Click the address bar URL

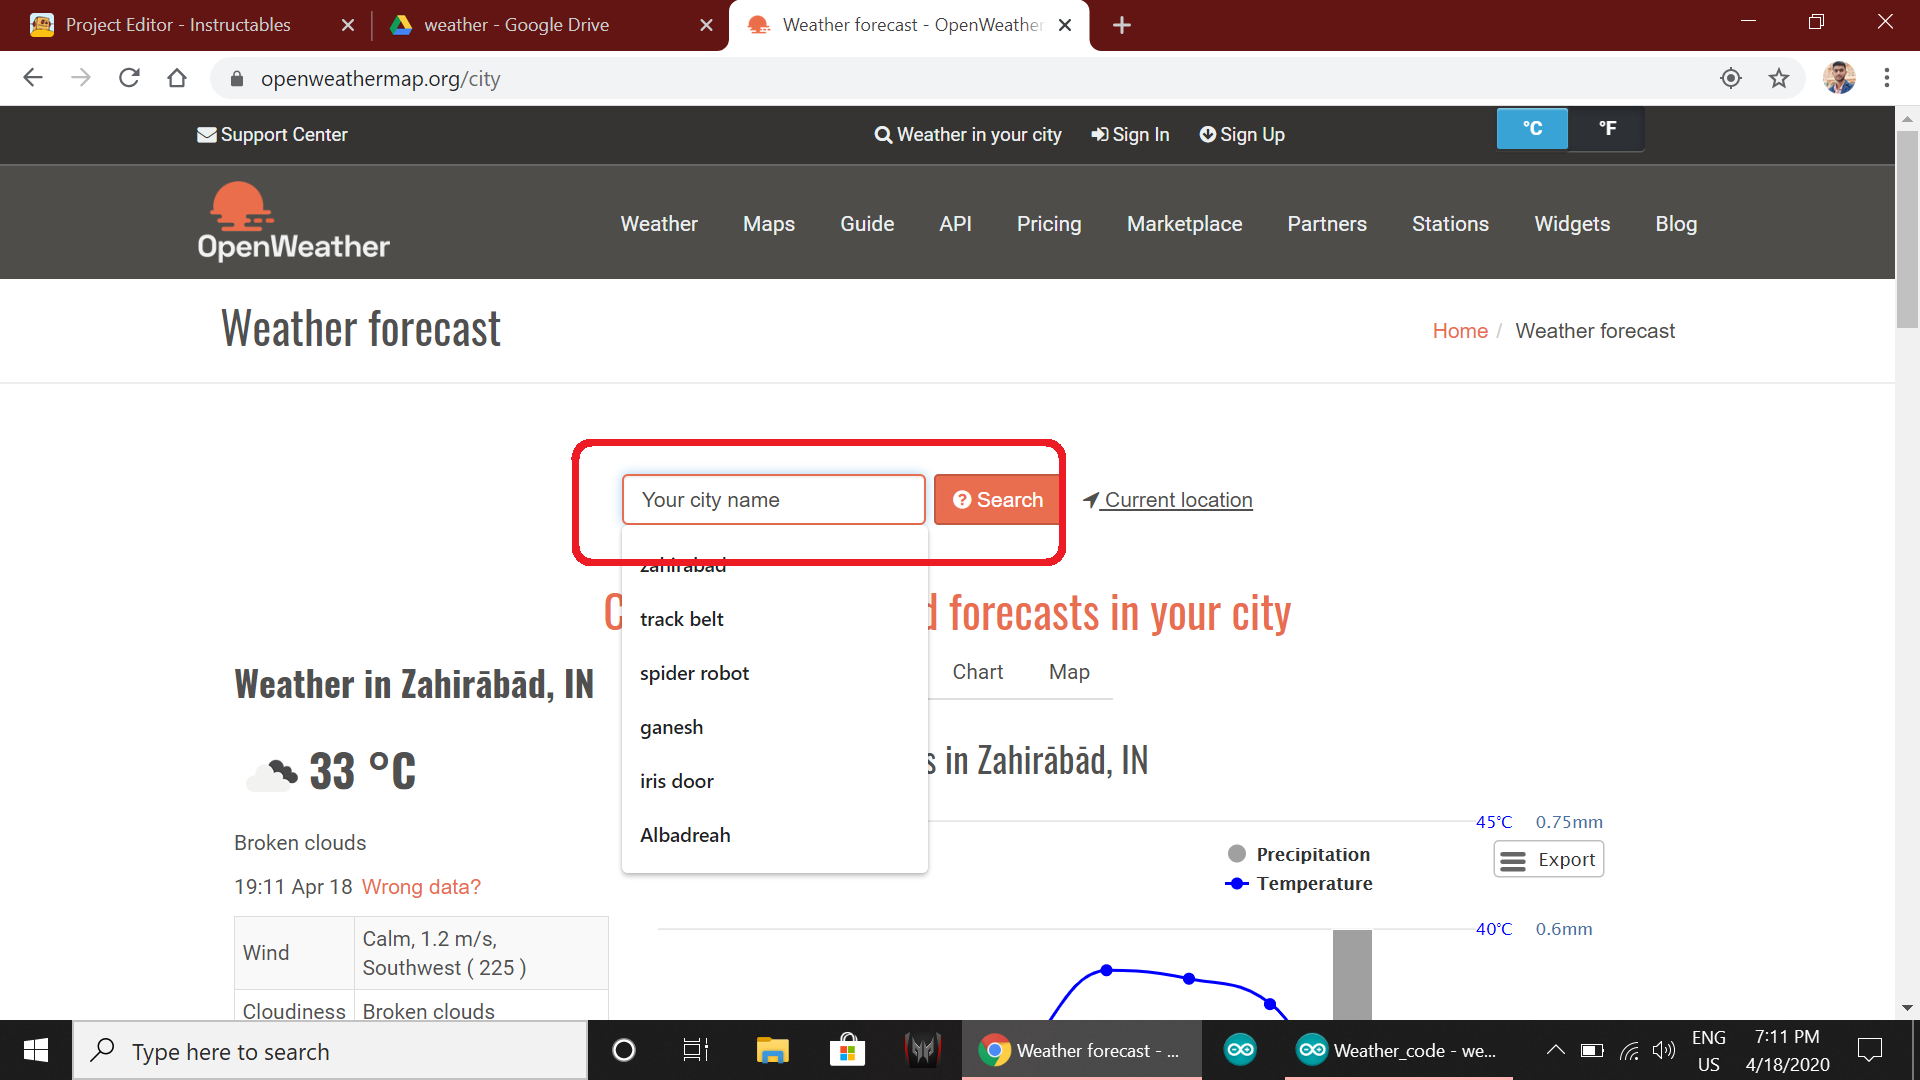pos(380,79)
